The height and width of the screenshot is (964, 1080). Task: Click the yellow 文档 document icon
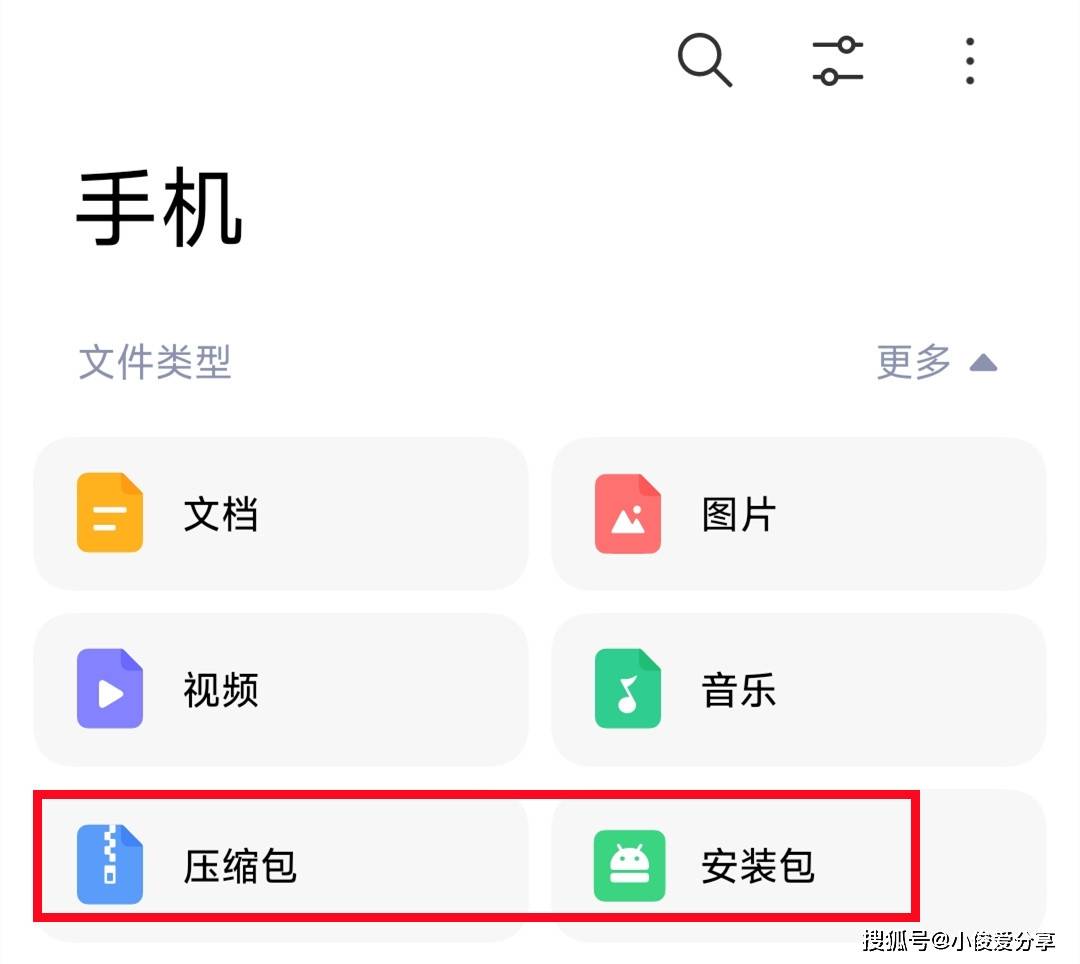[110, 512]
